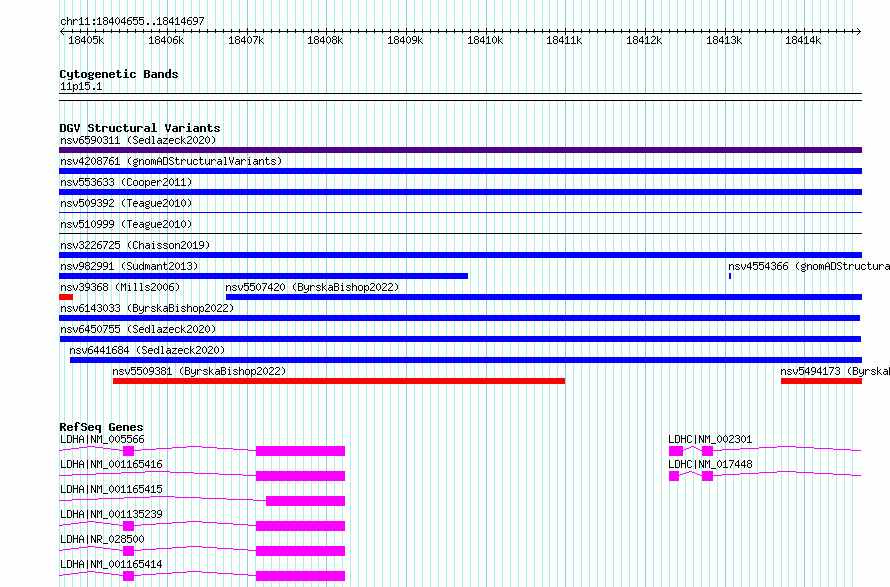Click the nsv4208761 (gnomADStructuralVariants) label
890x587 pixels.
pos(171,161)
